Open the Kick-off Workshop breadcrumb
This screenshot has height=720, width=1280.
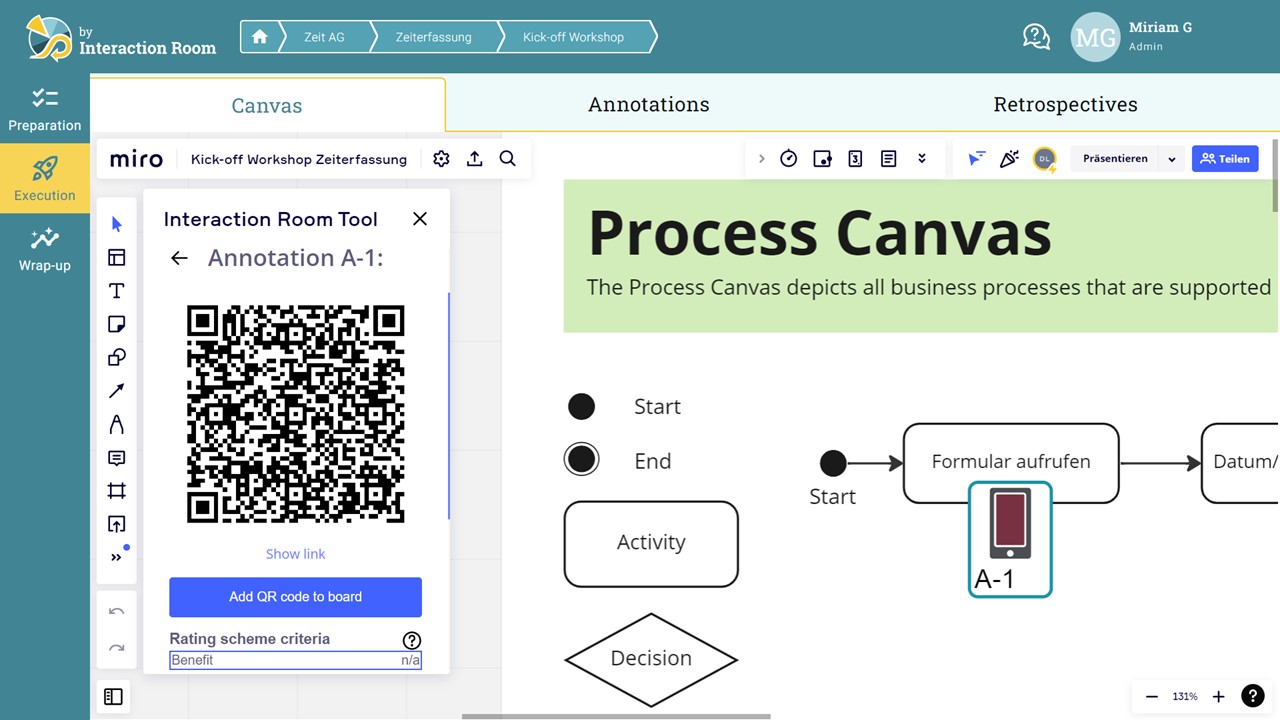573,37
